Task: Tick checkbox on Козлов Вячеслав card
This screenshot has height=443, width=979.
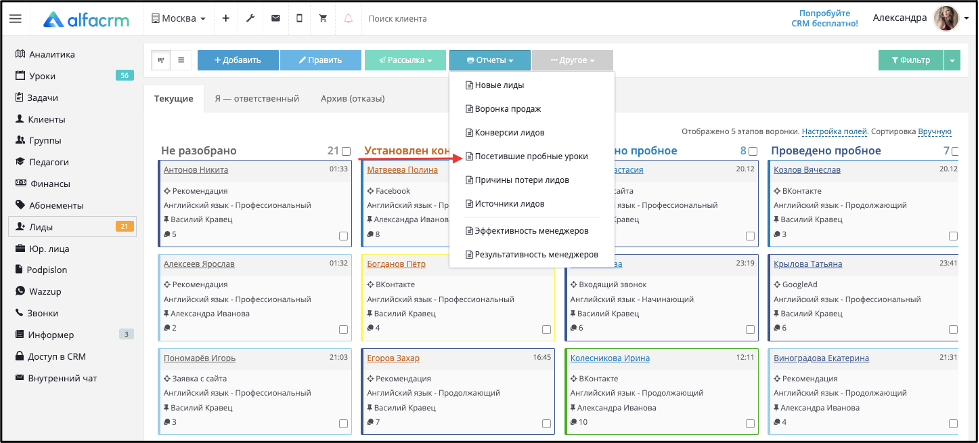Action: 953,236
